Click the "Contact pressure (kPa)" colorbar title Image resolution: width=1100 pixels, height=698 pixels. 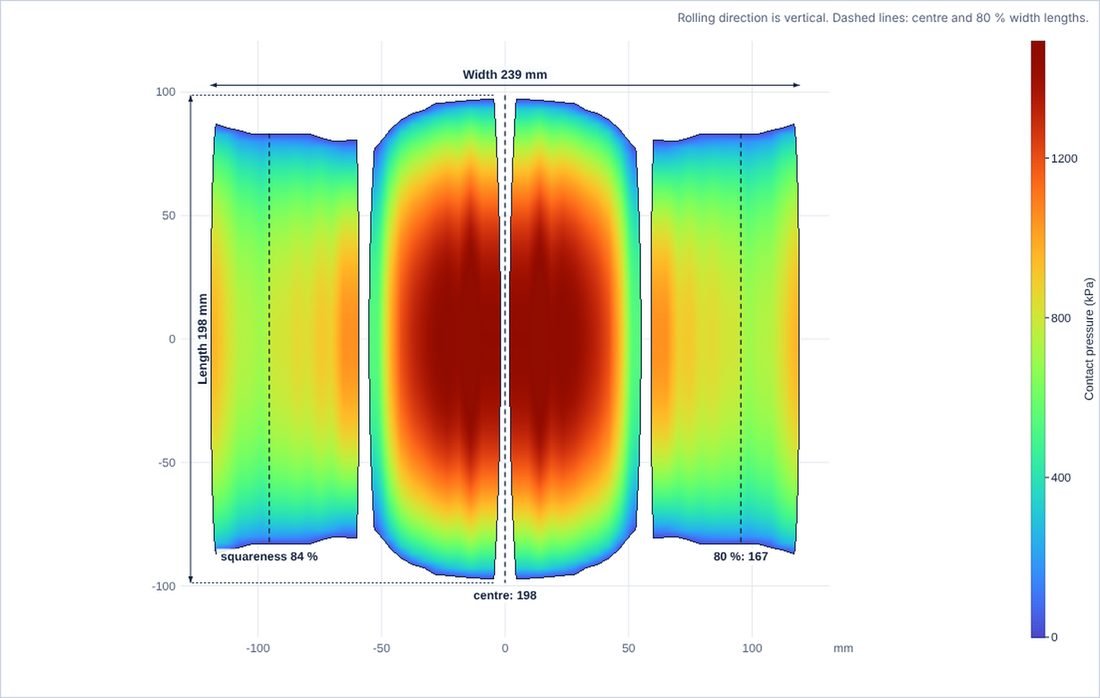pos(1089,339)
